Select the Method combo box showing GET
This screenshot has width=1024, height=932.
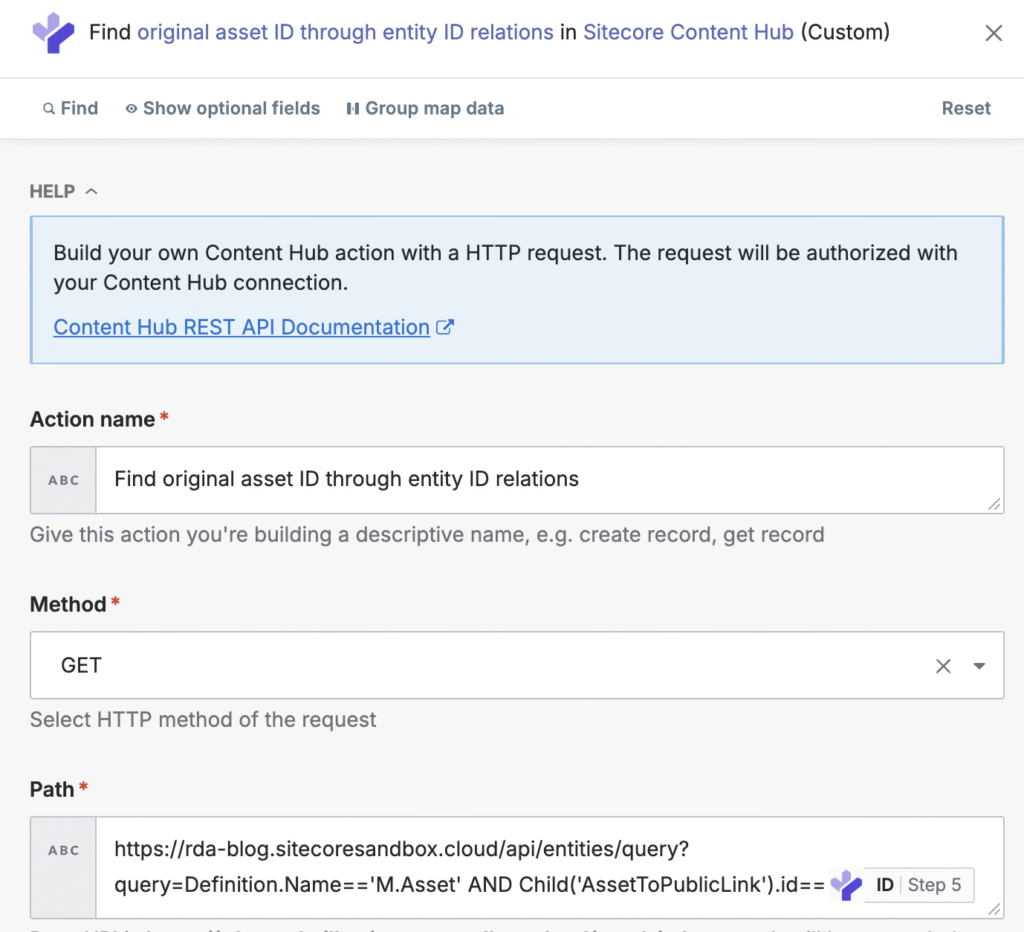click(x=517, y=665)
